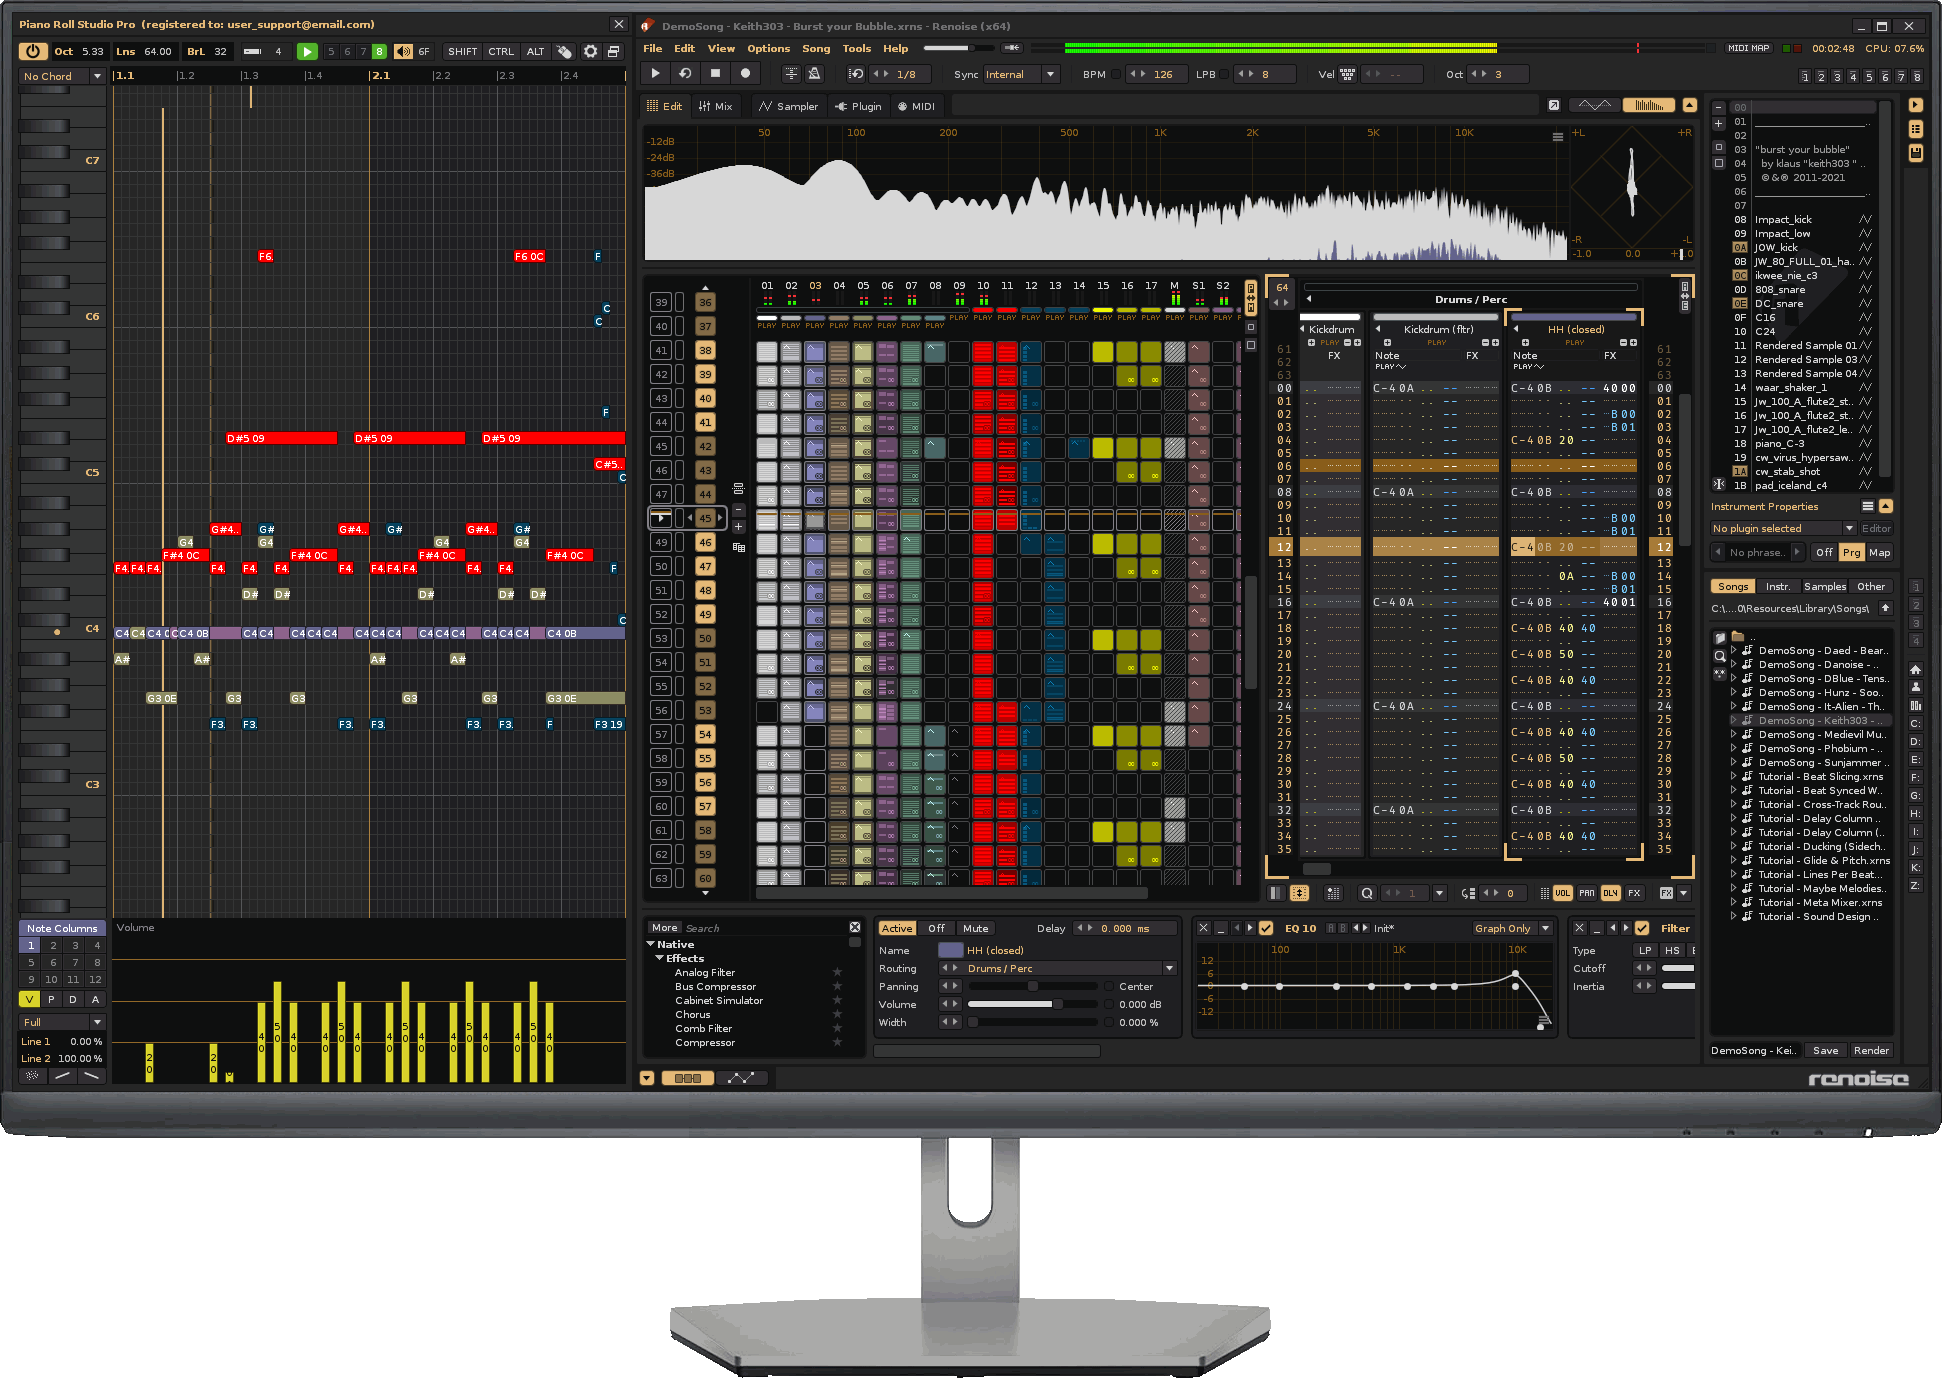Toggle the record (edit mode) button

click(x=745, y=73)
